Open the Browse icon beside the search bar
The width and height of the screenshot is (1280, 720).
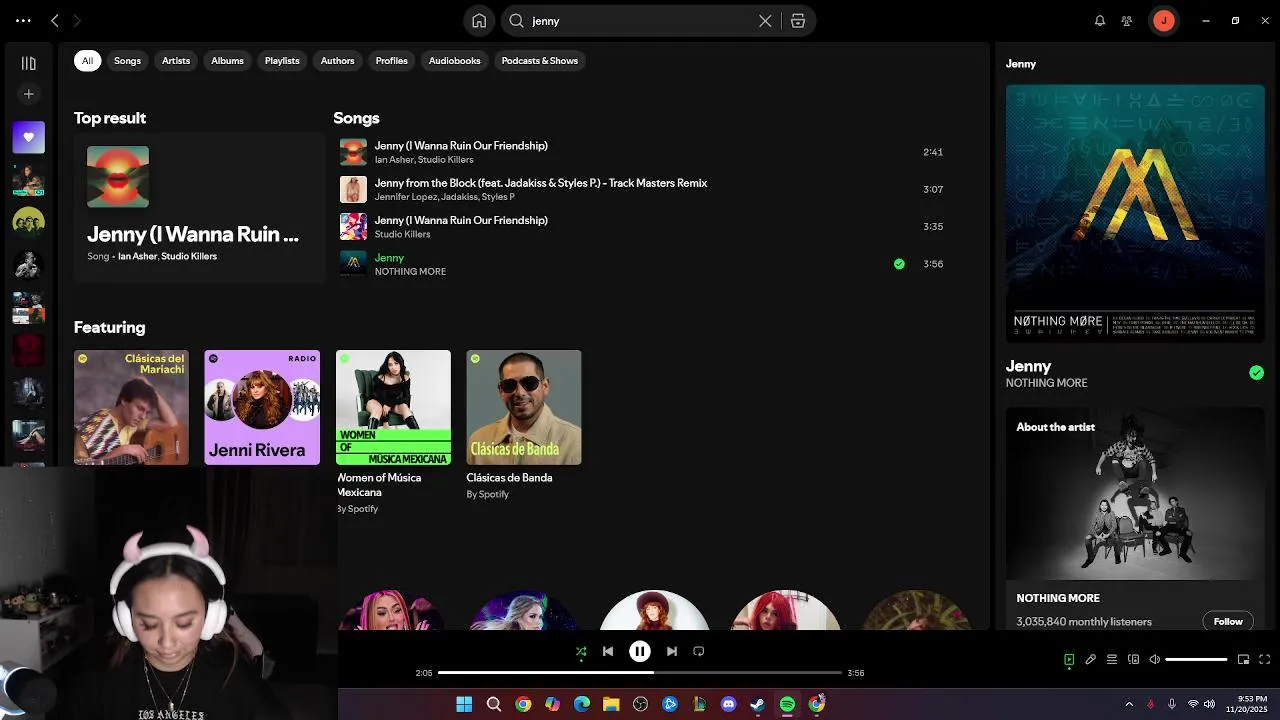tap(798, 21)
